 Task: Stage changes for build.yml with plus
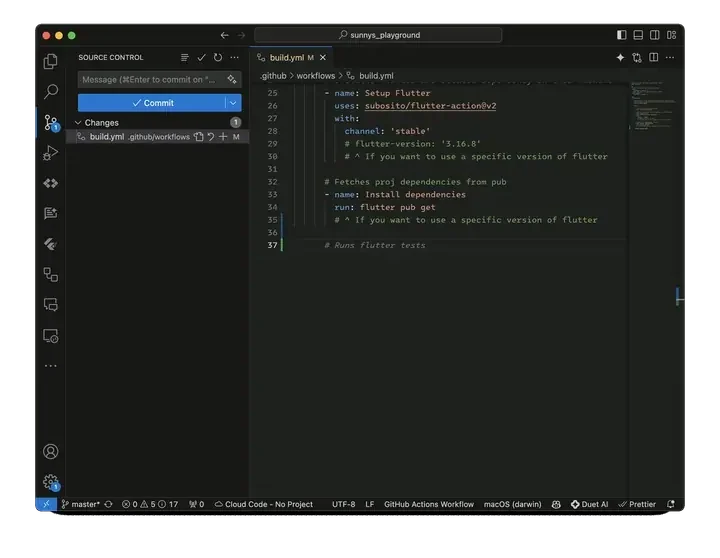click(223, 136)
